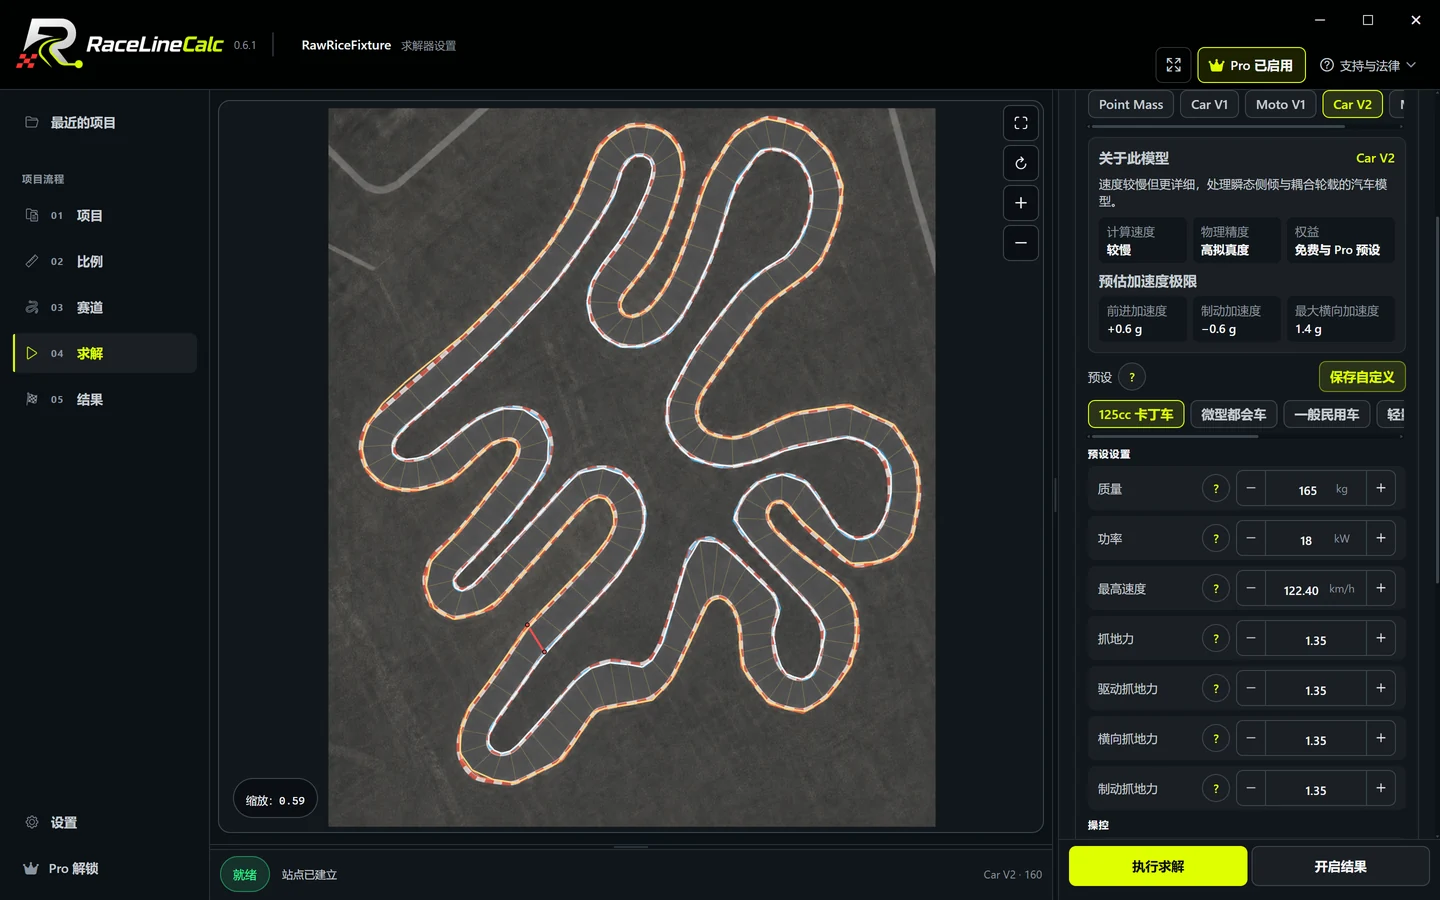
Task: Show help for 横向抓地力
Action: 1216,738
